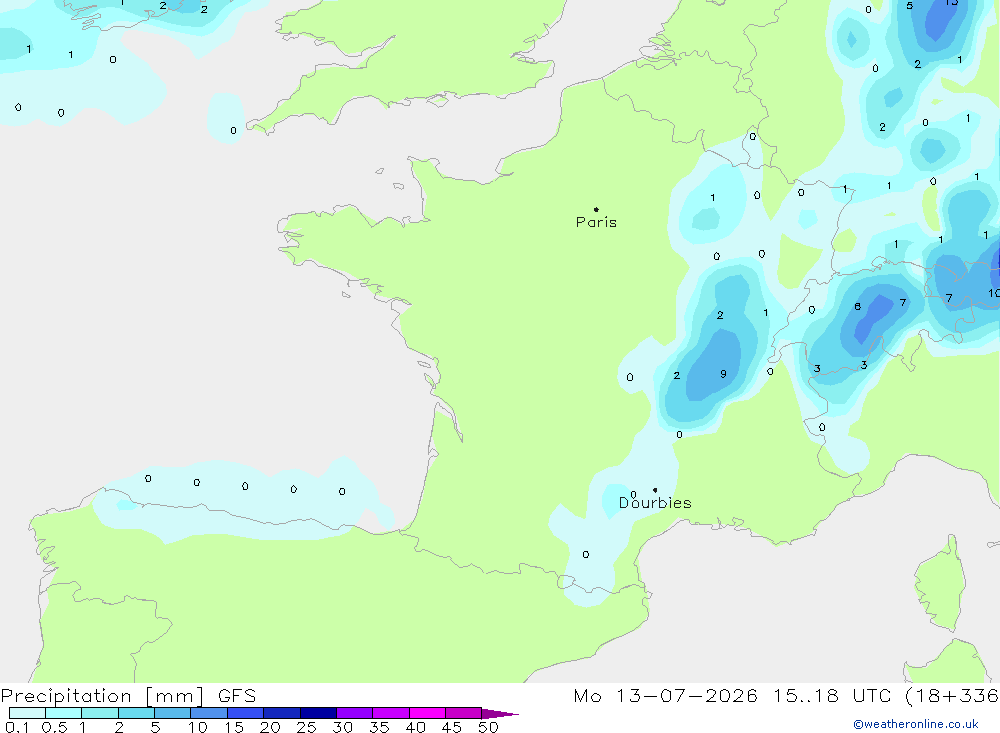This screenshot has width=1000, height=733.
Task: Select the 30 mm purple legend swatch
Action: point(354,713)
